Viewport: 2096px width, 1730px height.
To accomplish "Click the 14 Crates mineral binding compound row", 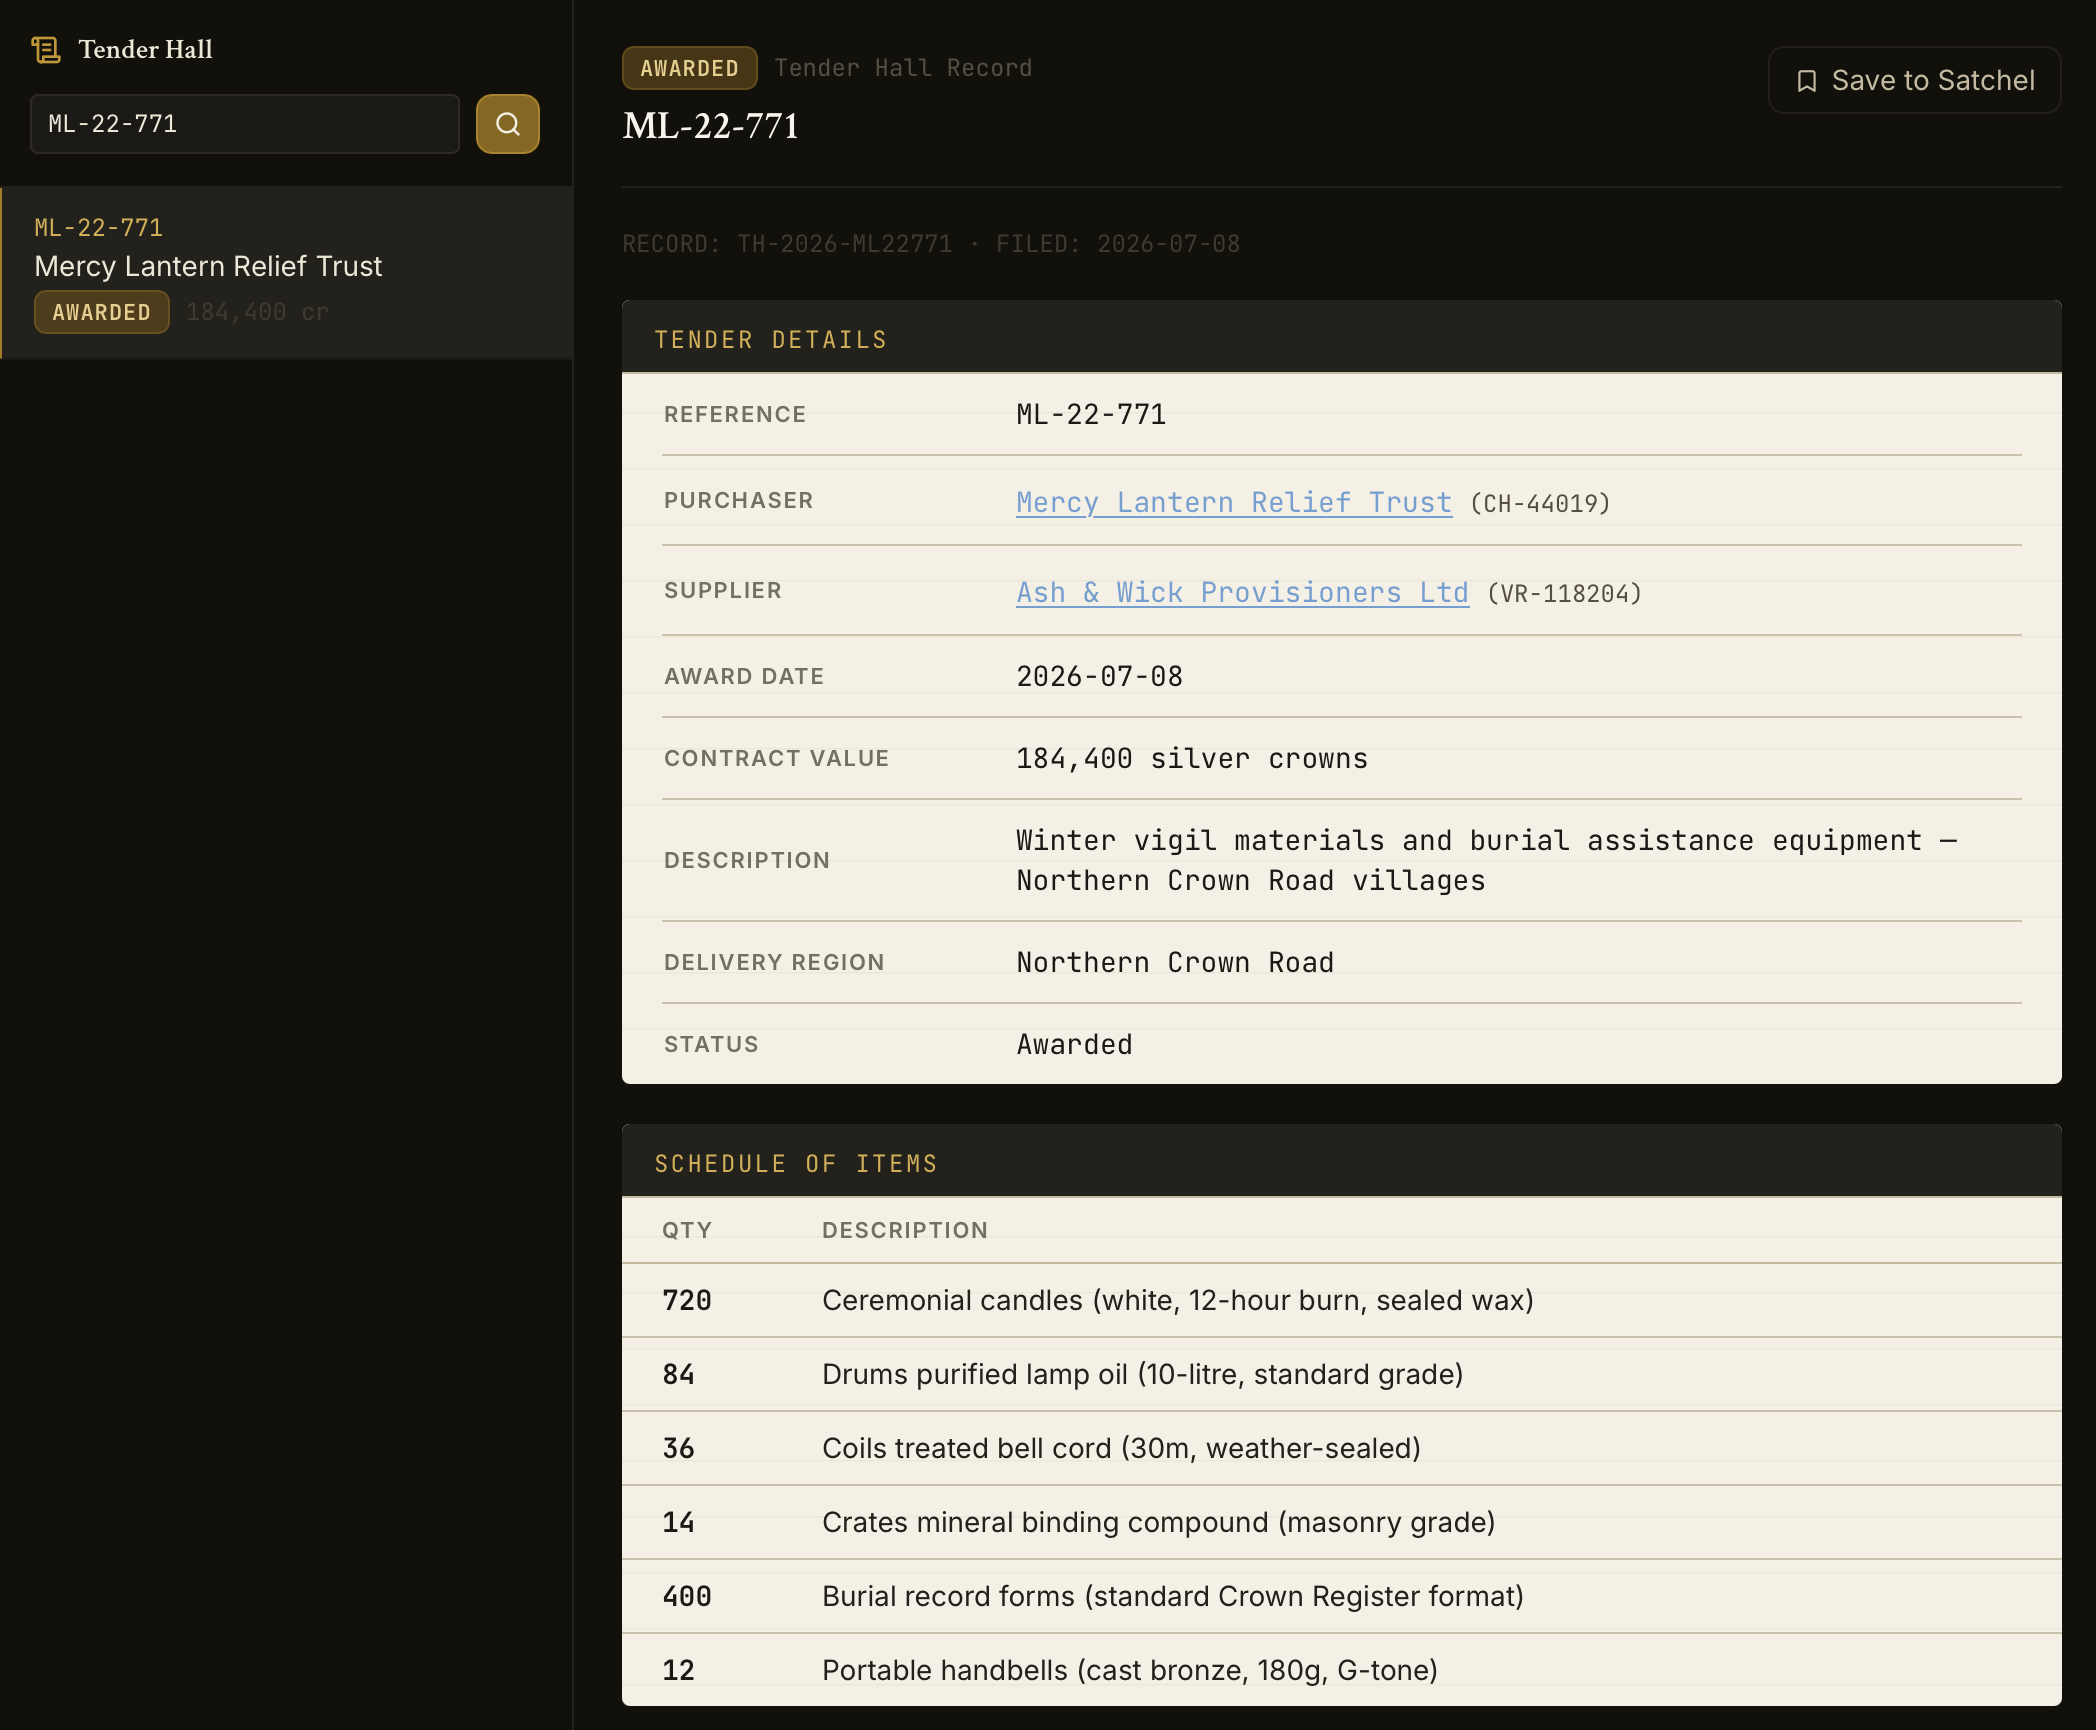I will coord(1341,1522).
